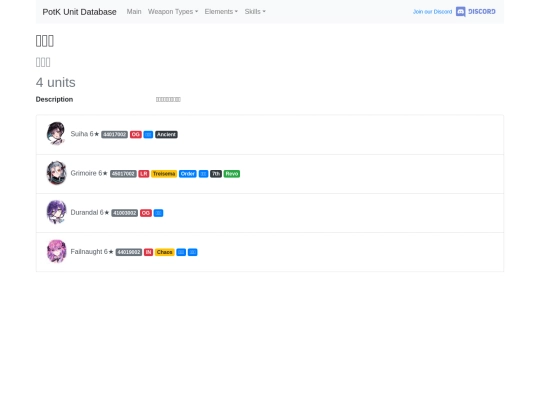The image size is (540, 405).
Task: Click the red IN badge on Failnaught
Action: [x=148, y=252]
